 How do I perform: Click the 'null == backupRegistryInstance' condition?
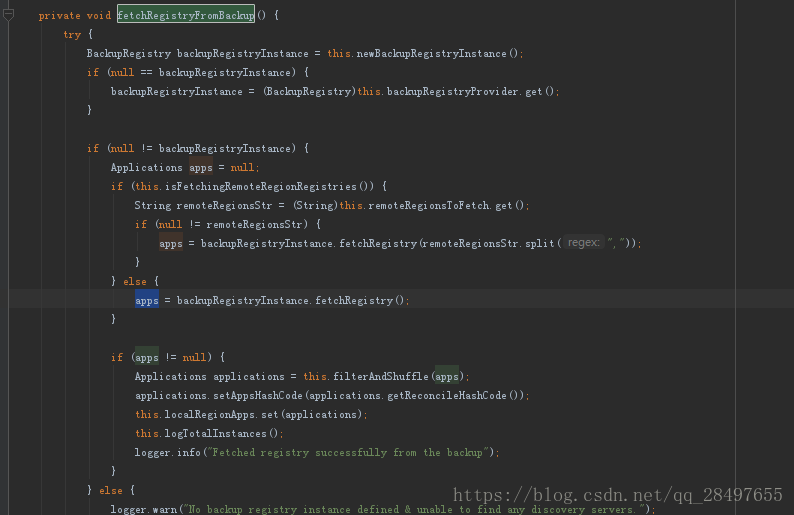[201, 73]
